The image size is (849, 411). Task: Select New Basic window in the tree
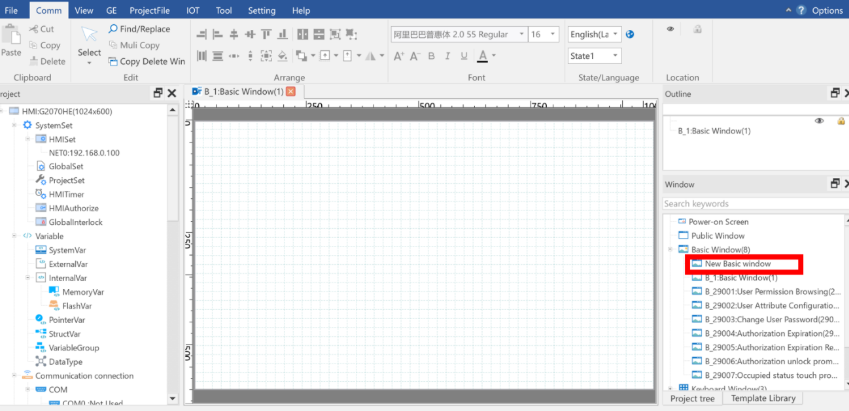coord(738,264)
